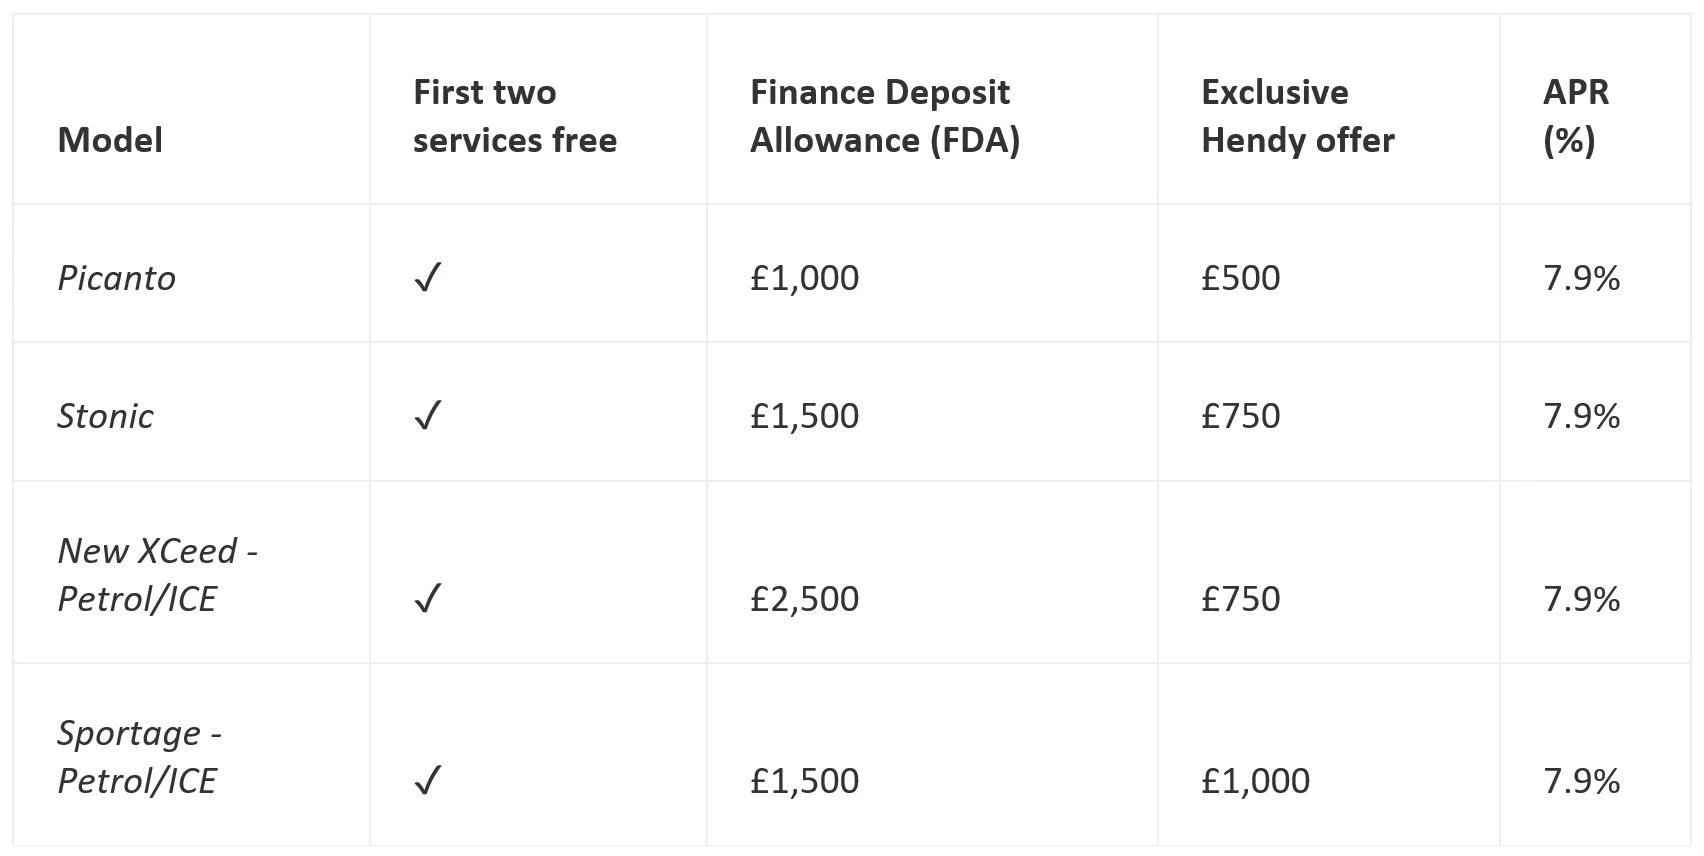Click the Stonic services checkmark

coord(427,416)
